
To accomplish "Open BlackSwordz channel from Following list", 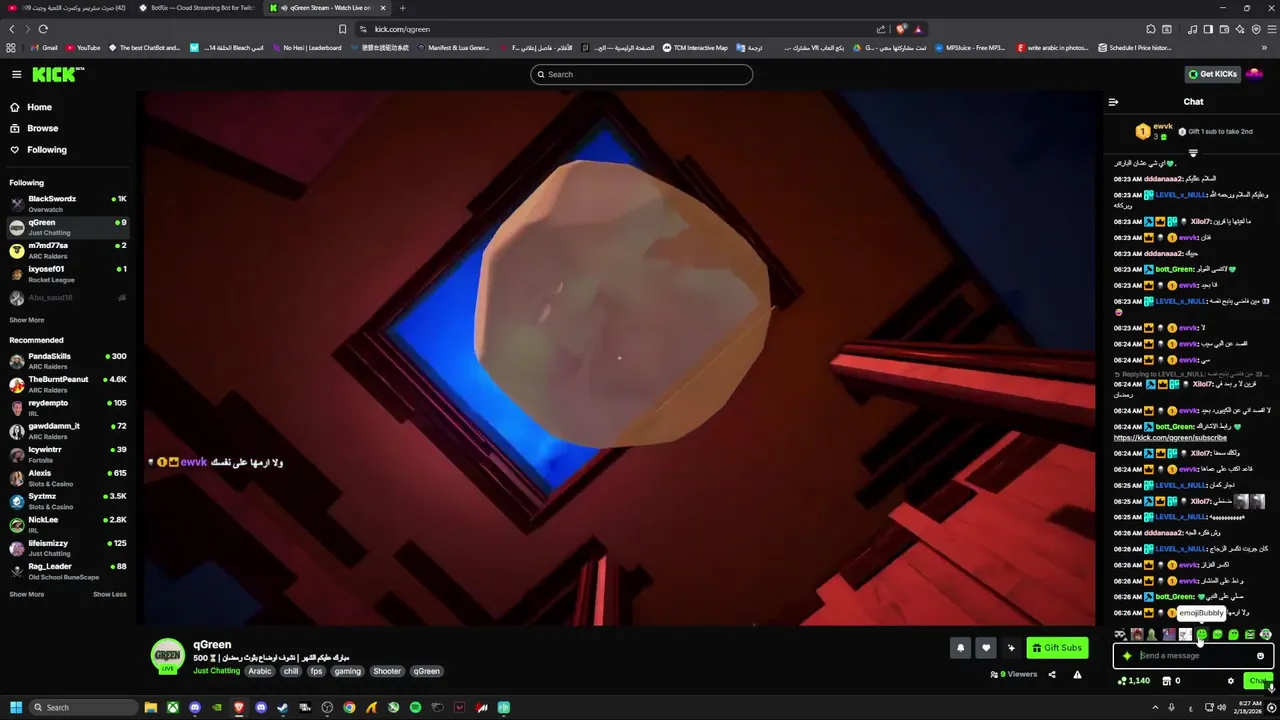I will [68, 203].
